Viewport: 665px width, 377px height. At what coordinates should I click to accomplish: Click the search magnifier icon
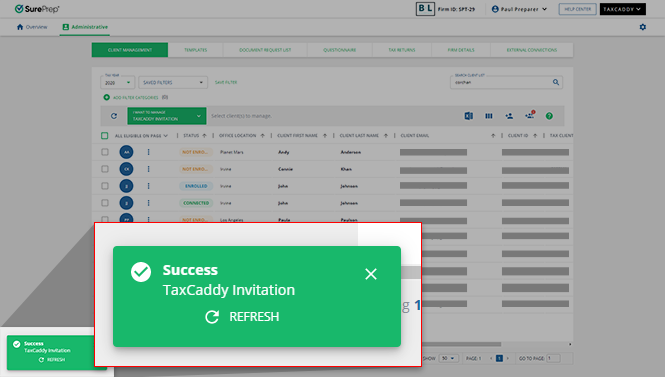click(556, 82)
